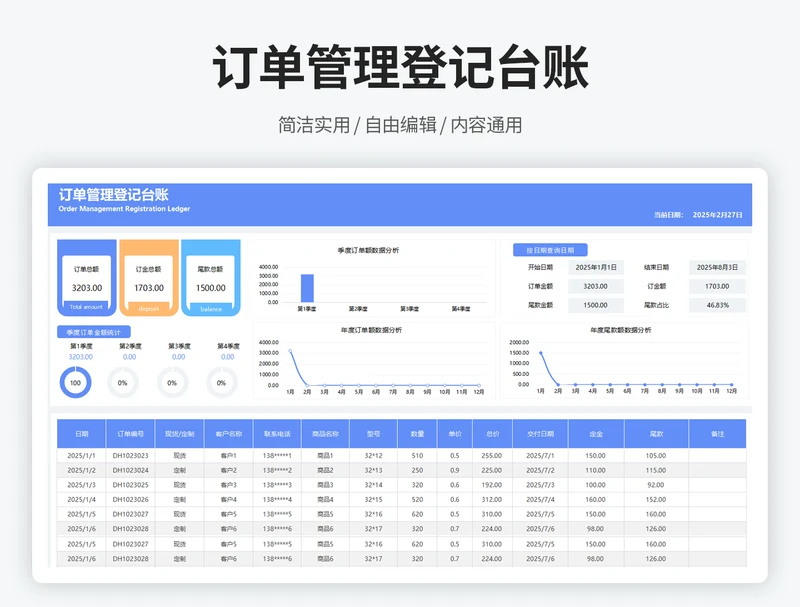Click the 现货/定制 column header
800x607 pixels.
tap(180, 434)
